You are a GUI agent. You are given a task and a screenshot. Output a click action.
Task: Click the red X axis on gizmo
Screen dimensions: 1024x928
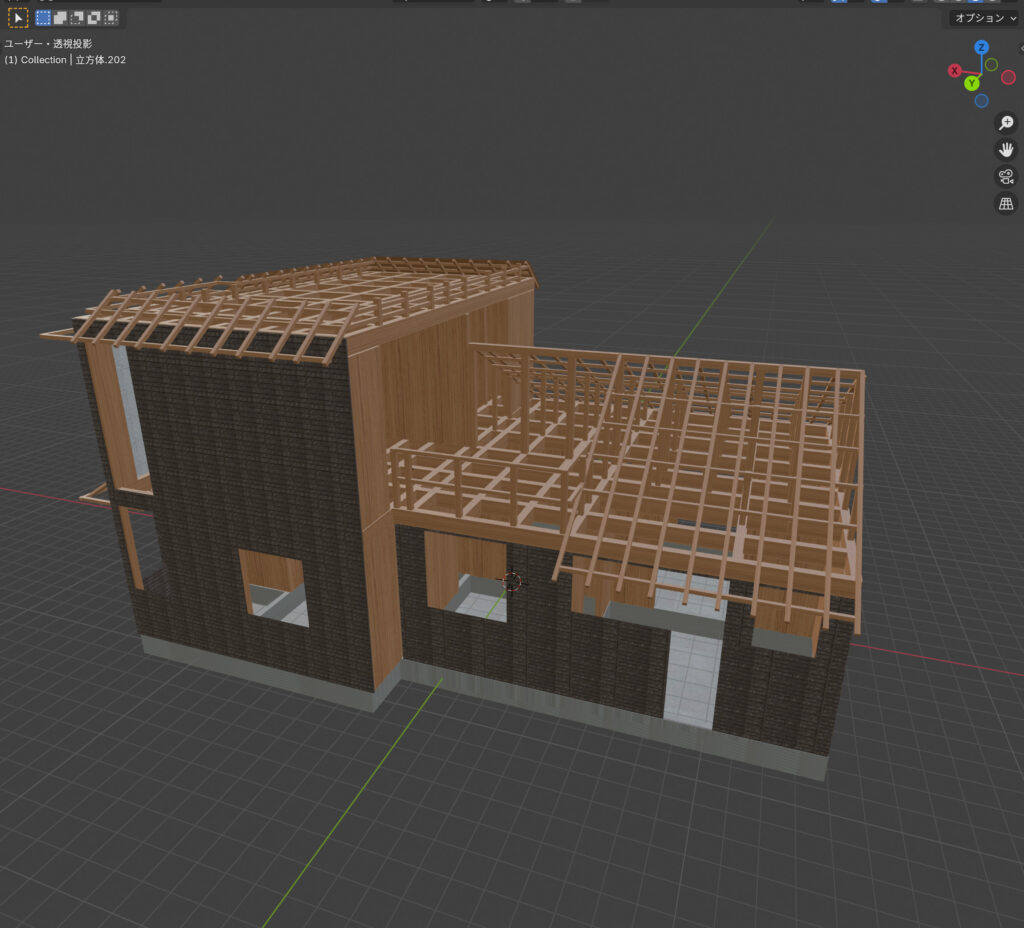tap(955, 71)
